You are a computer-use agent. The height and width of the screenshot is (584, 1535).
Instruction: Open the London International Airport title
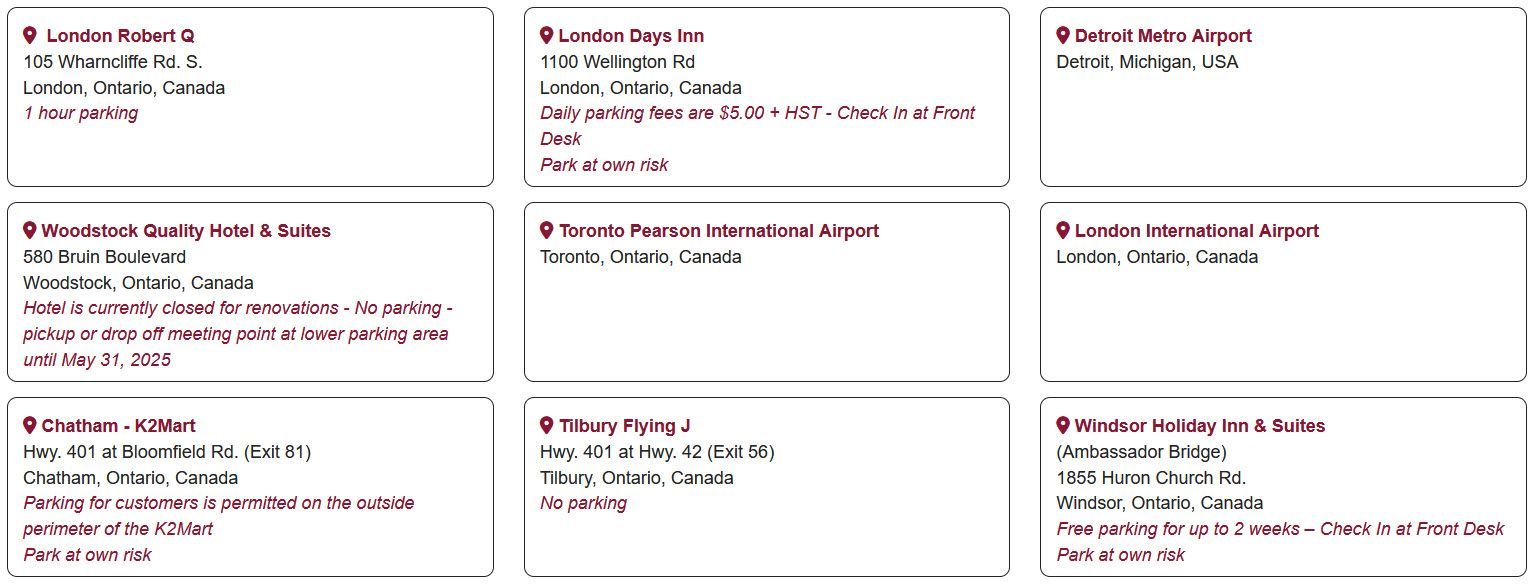point(1197,231)
